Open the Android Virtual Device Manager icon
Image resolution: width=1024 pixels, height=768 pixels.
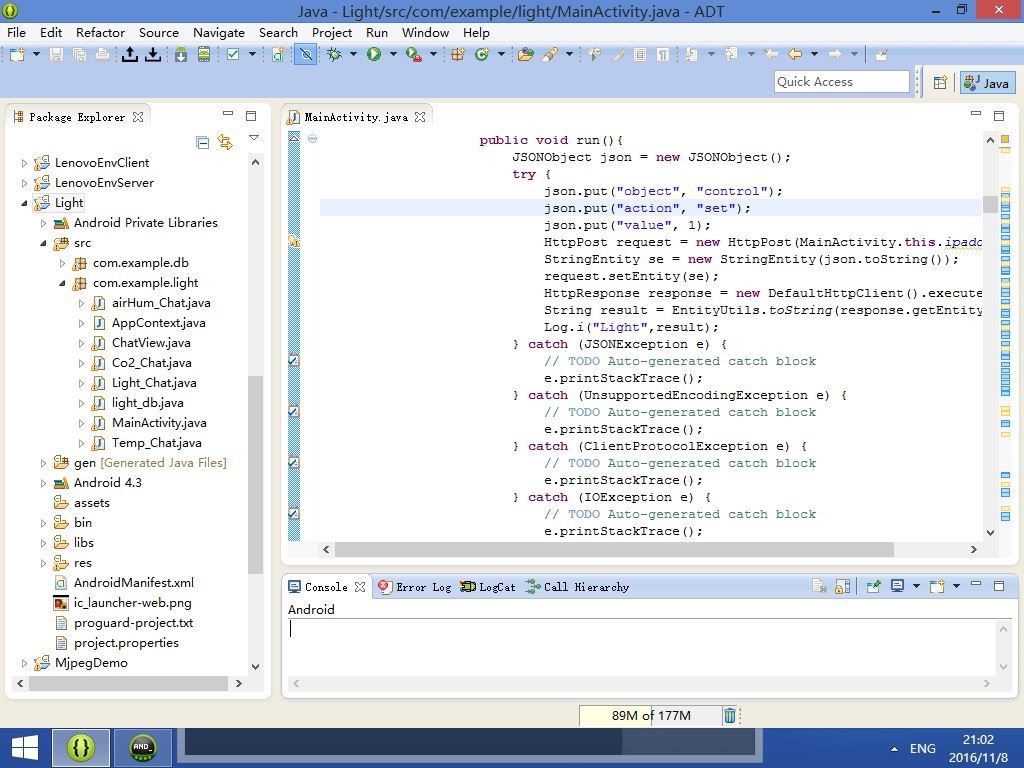204,55
